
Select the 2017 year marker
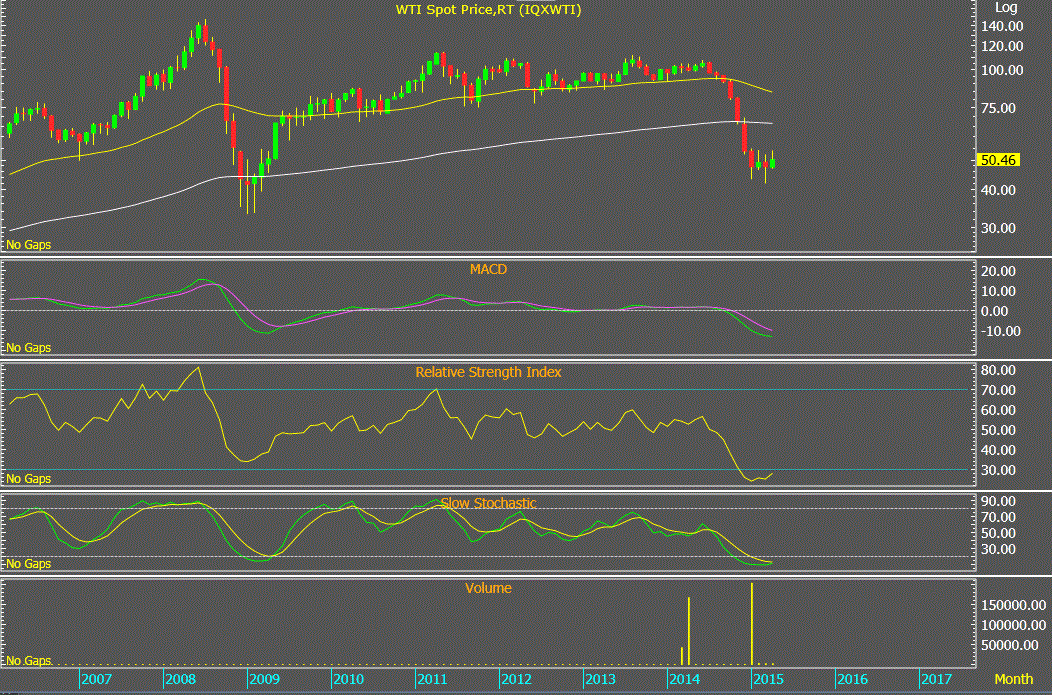[x=937, y=679]
